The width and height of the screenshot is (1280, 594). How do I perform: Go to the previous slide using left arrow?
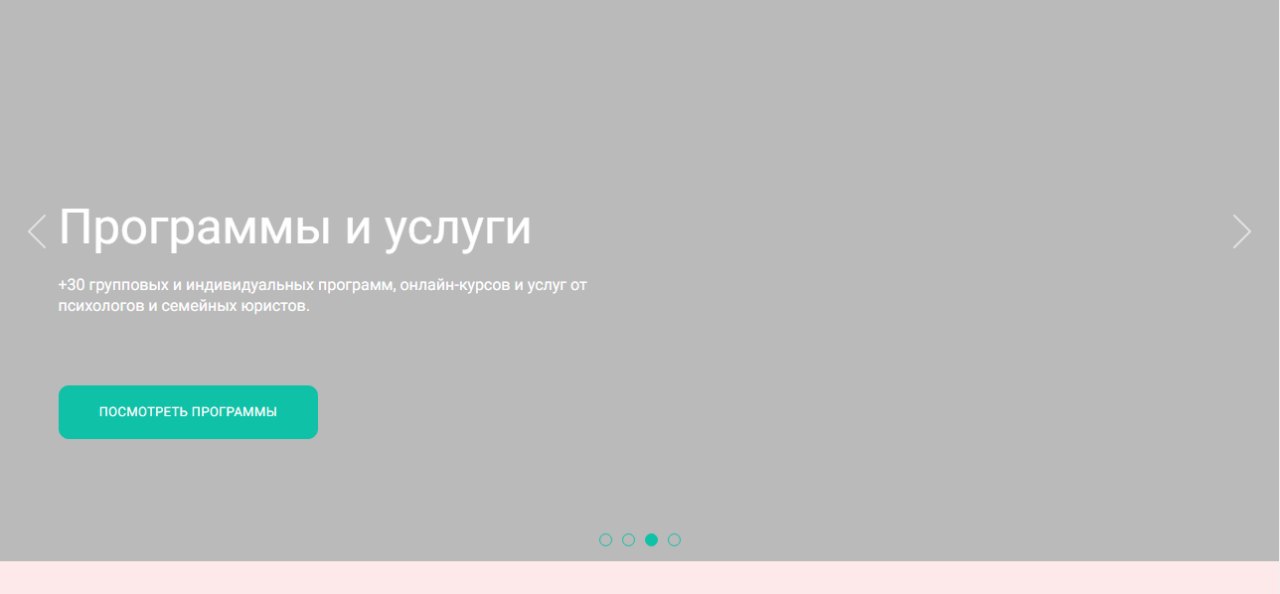[37, 231]
